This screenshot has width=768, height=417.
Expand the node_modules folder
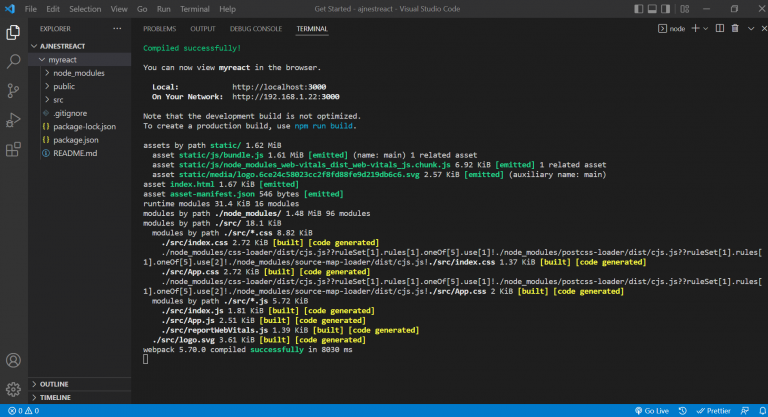click(x=77, y=74)
